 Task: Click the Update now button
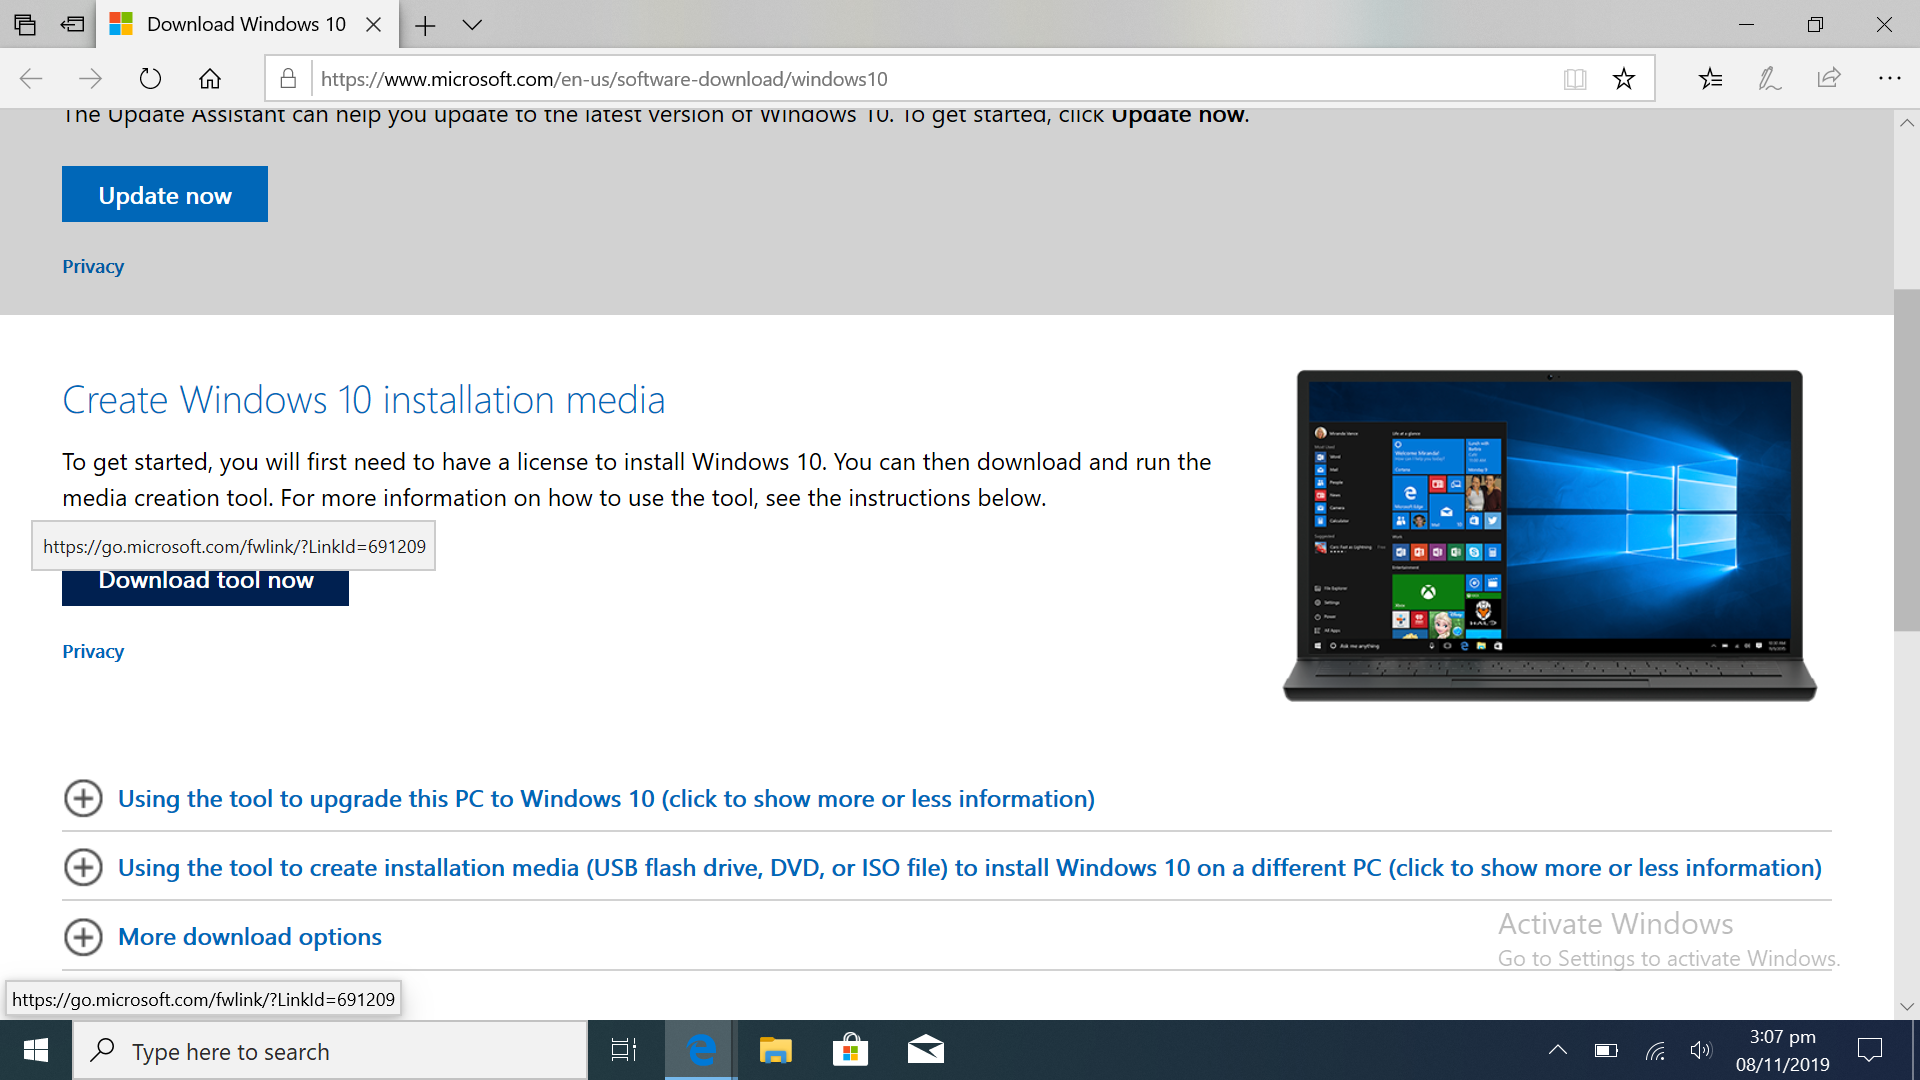[x=165, y=194]
